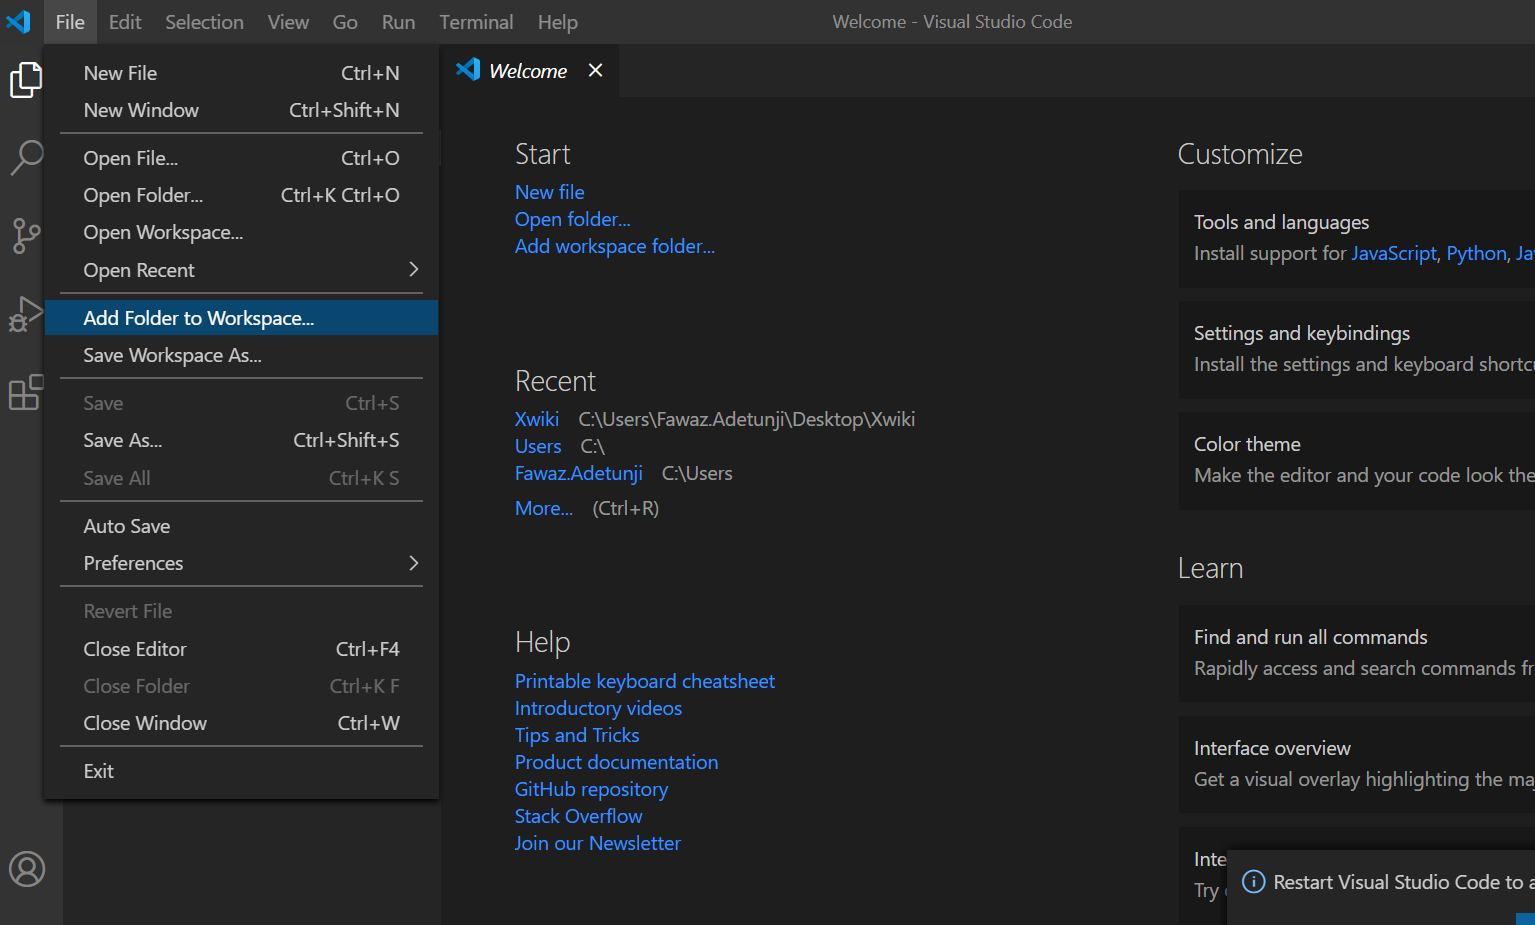This screenshot has width=1535, height=925.
Task: Choose Close Window menu entry
Action: pos(241,723)
